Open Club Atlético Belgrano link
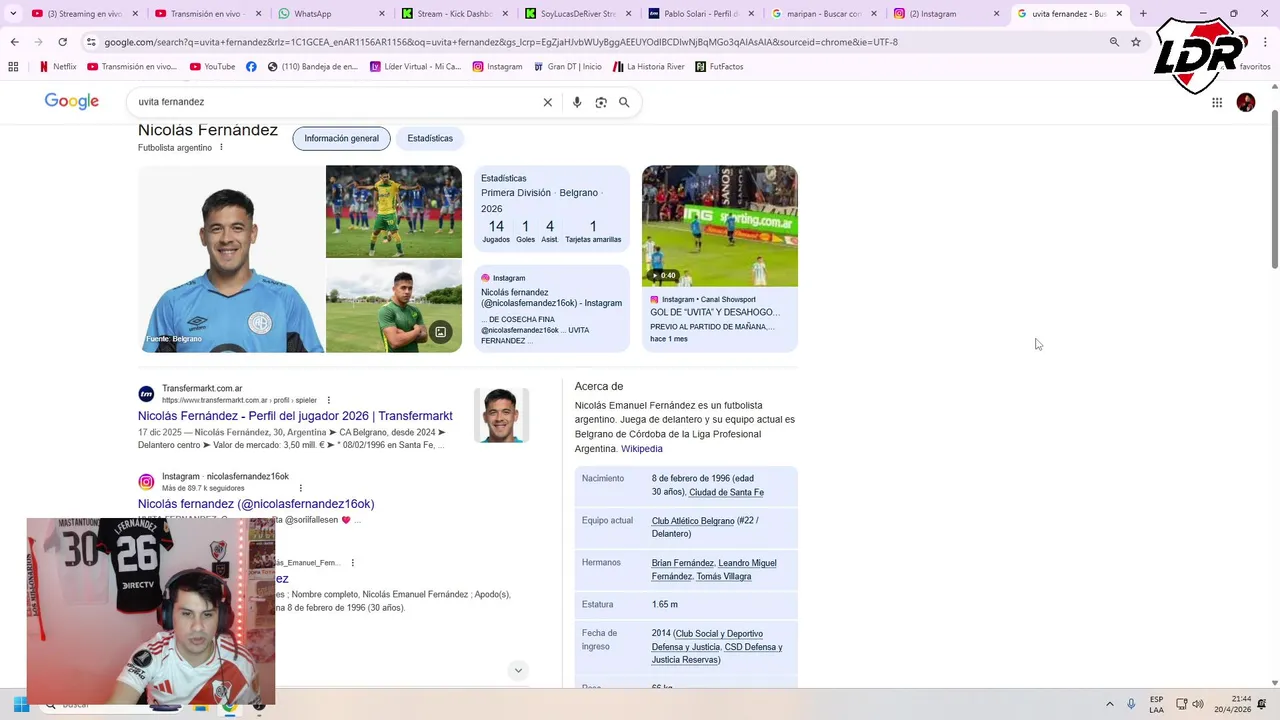Screen dimensions: 1280x720 pyautogui.click(x=693, y=521)
